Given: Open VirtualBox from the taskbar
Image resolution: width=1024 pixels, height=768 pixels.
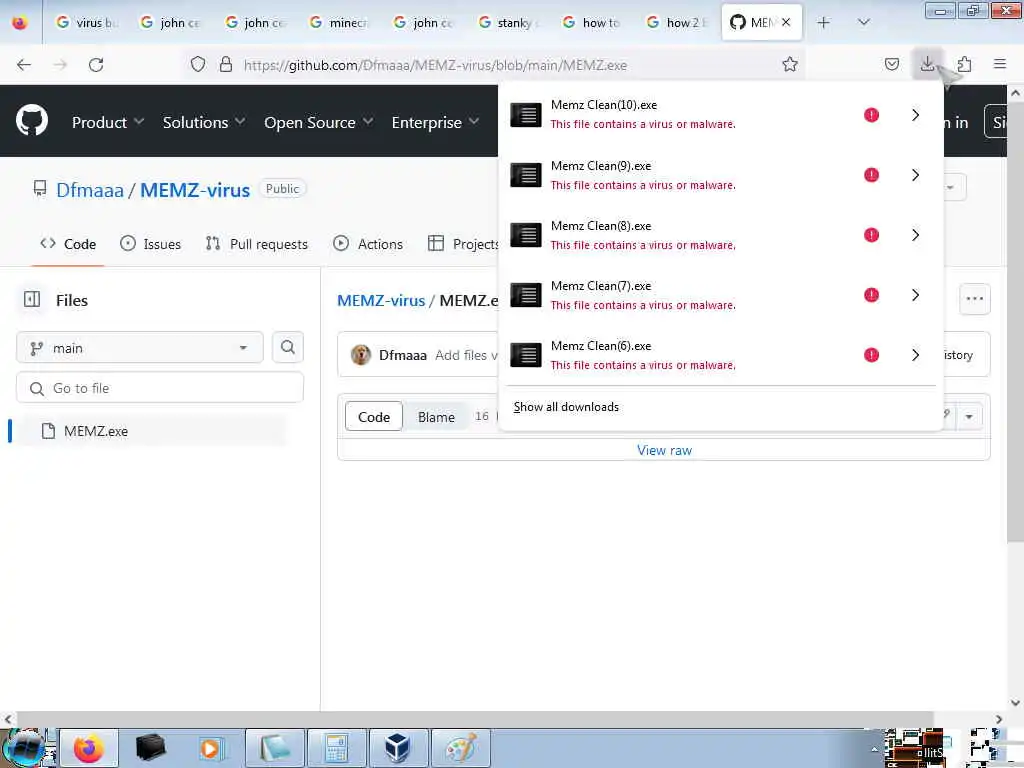Looking at the screenshot, I should [x=398, y=748].
